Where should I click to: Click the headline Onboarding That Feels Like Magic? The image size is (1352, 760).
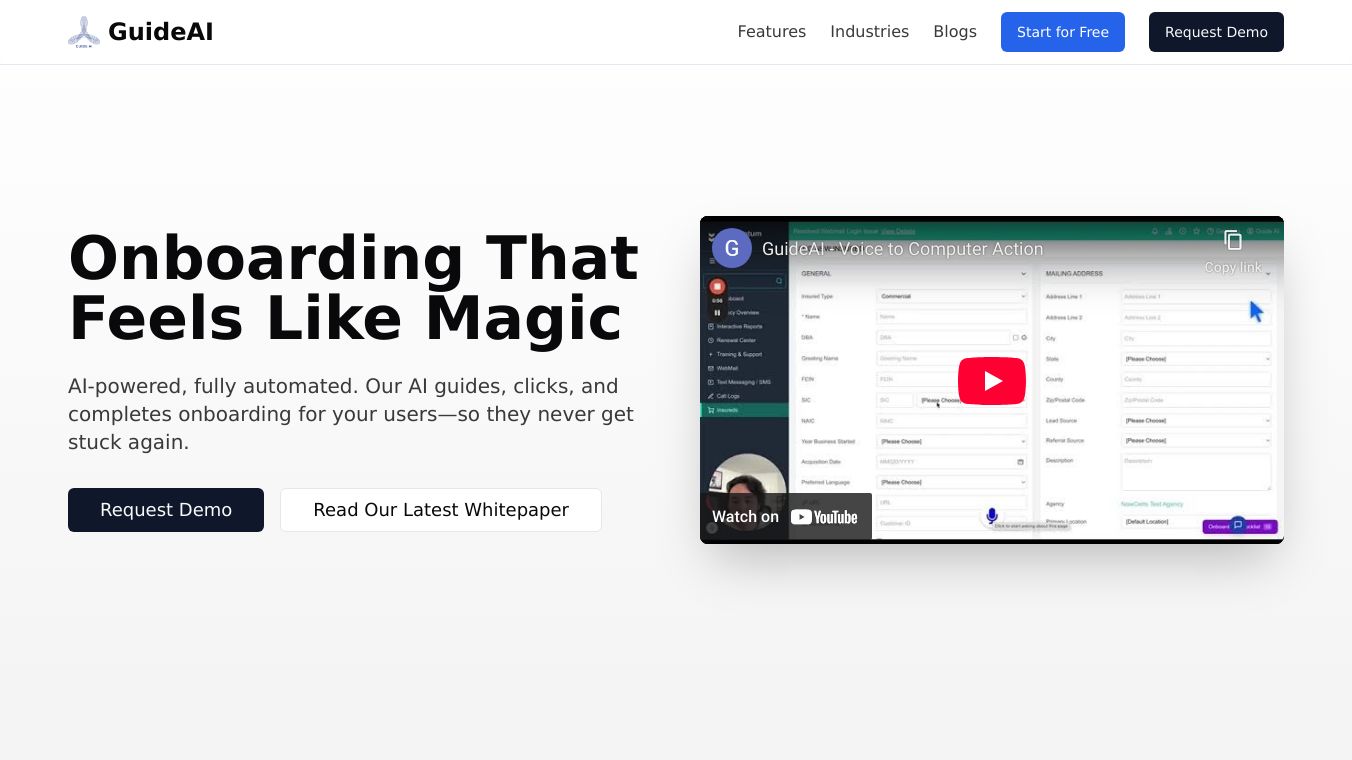(x=353, y=288)
